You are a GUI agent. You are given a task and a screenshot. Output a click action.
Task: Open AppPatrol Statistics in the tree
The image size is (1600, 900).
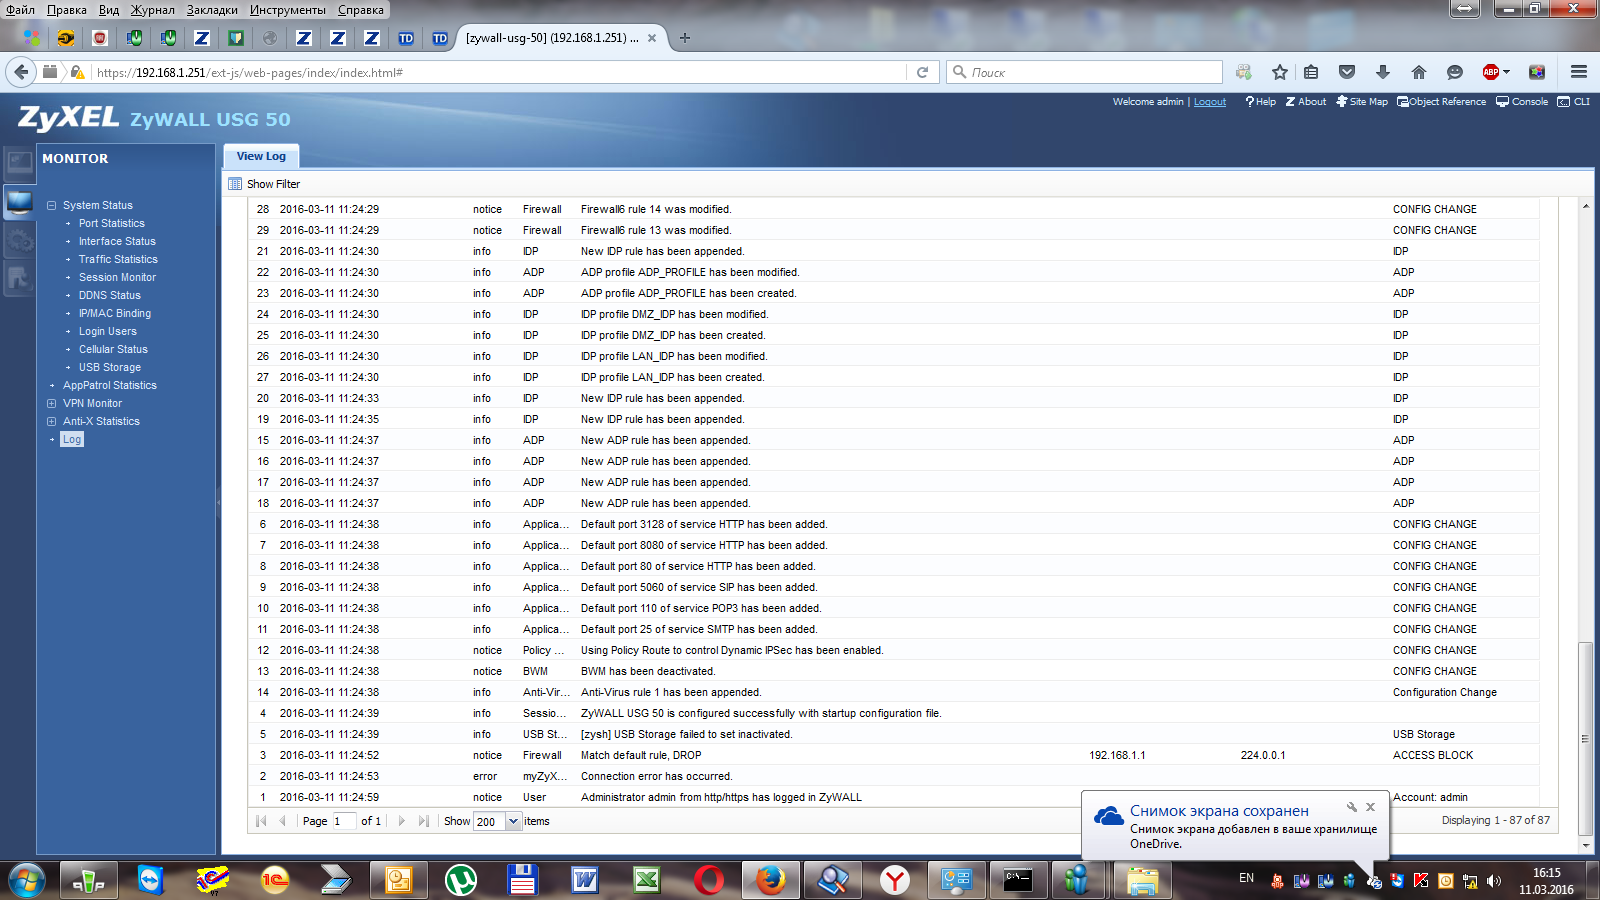click(110, 385)
